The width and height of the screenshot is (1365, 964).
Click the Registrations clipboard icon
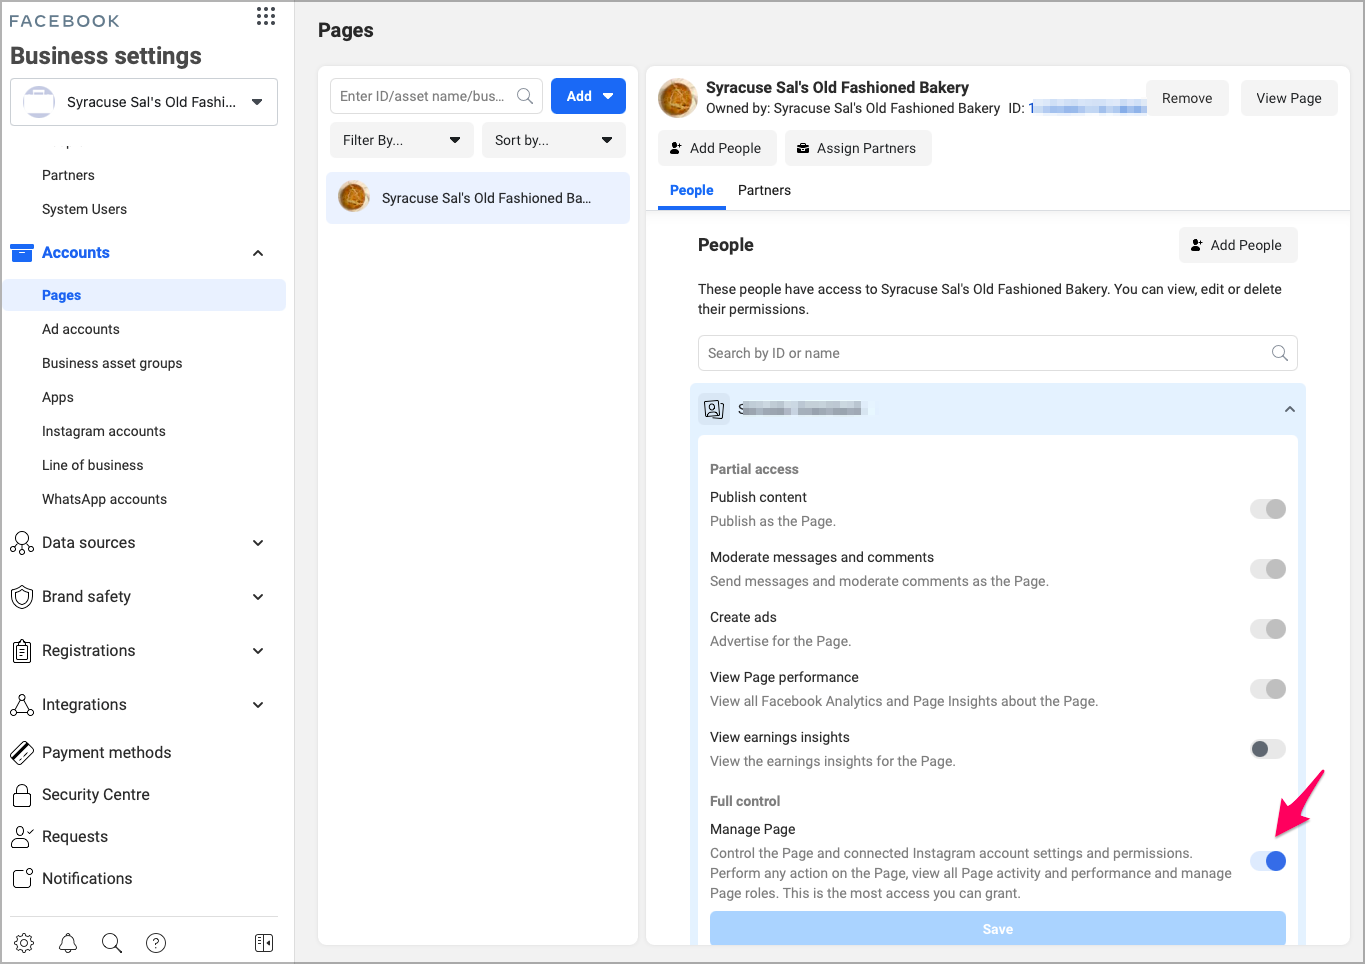(22, 651)
